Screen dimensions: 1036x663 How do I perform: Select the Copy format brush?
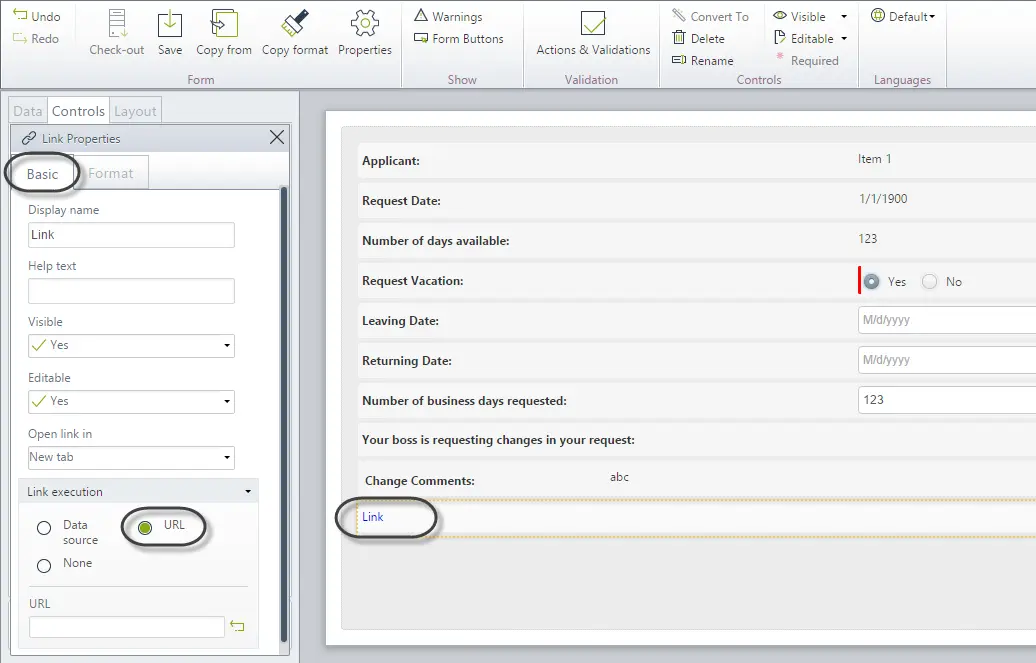tap(295, 24)
